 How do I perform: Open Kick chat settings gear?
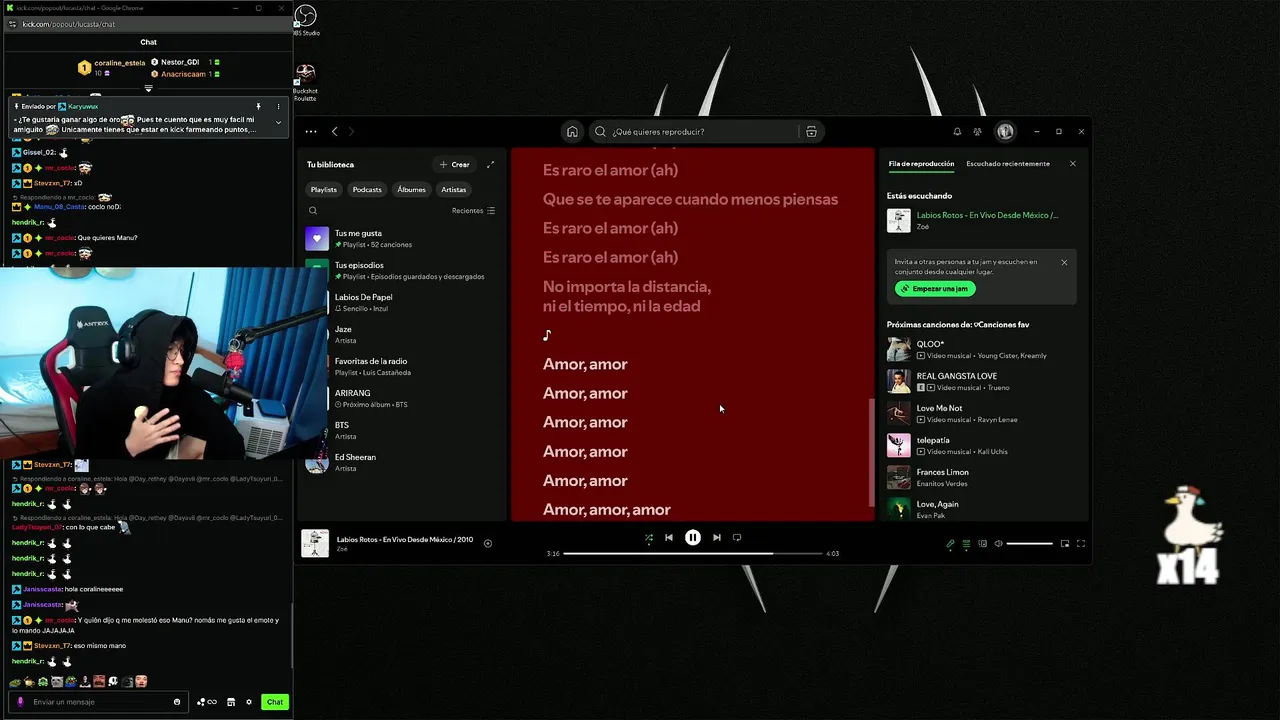pos(249,702)
